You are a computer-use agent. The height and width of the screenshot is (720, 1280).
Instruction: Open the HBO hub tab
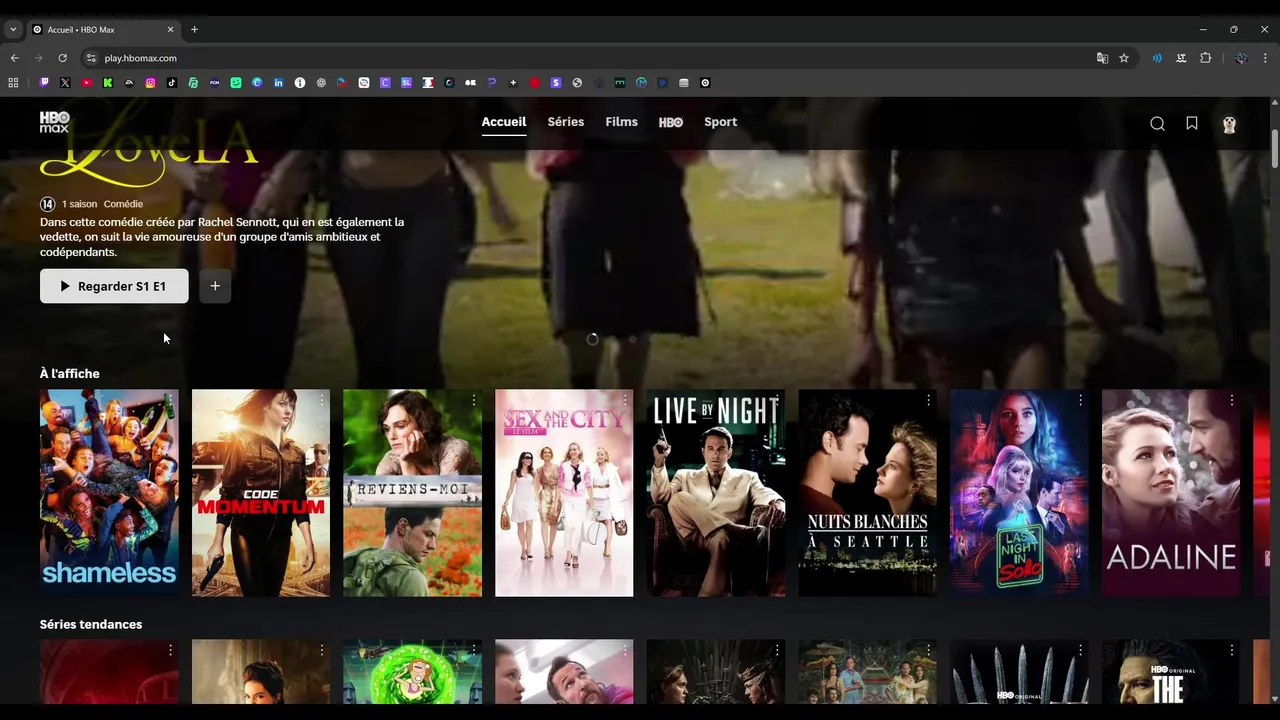[671, 122]
